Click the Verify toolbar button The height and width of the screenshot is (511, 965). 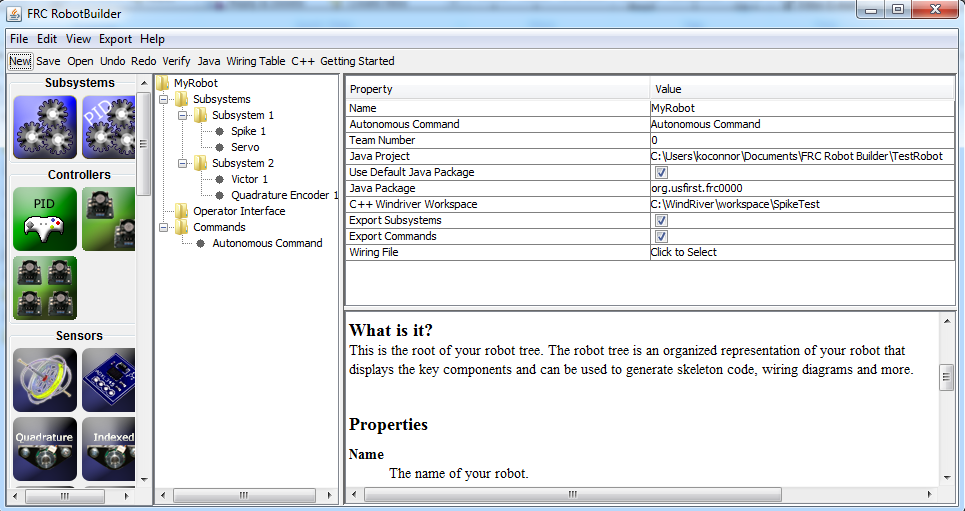click(176, 61)
